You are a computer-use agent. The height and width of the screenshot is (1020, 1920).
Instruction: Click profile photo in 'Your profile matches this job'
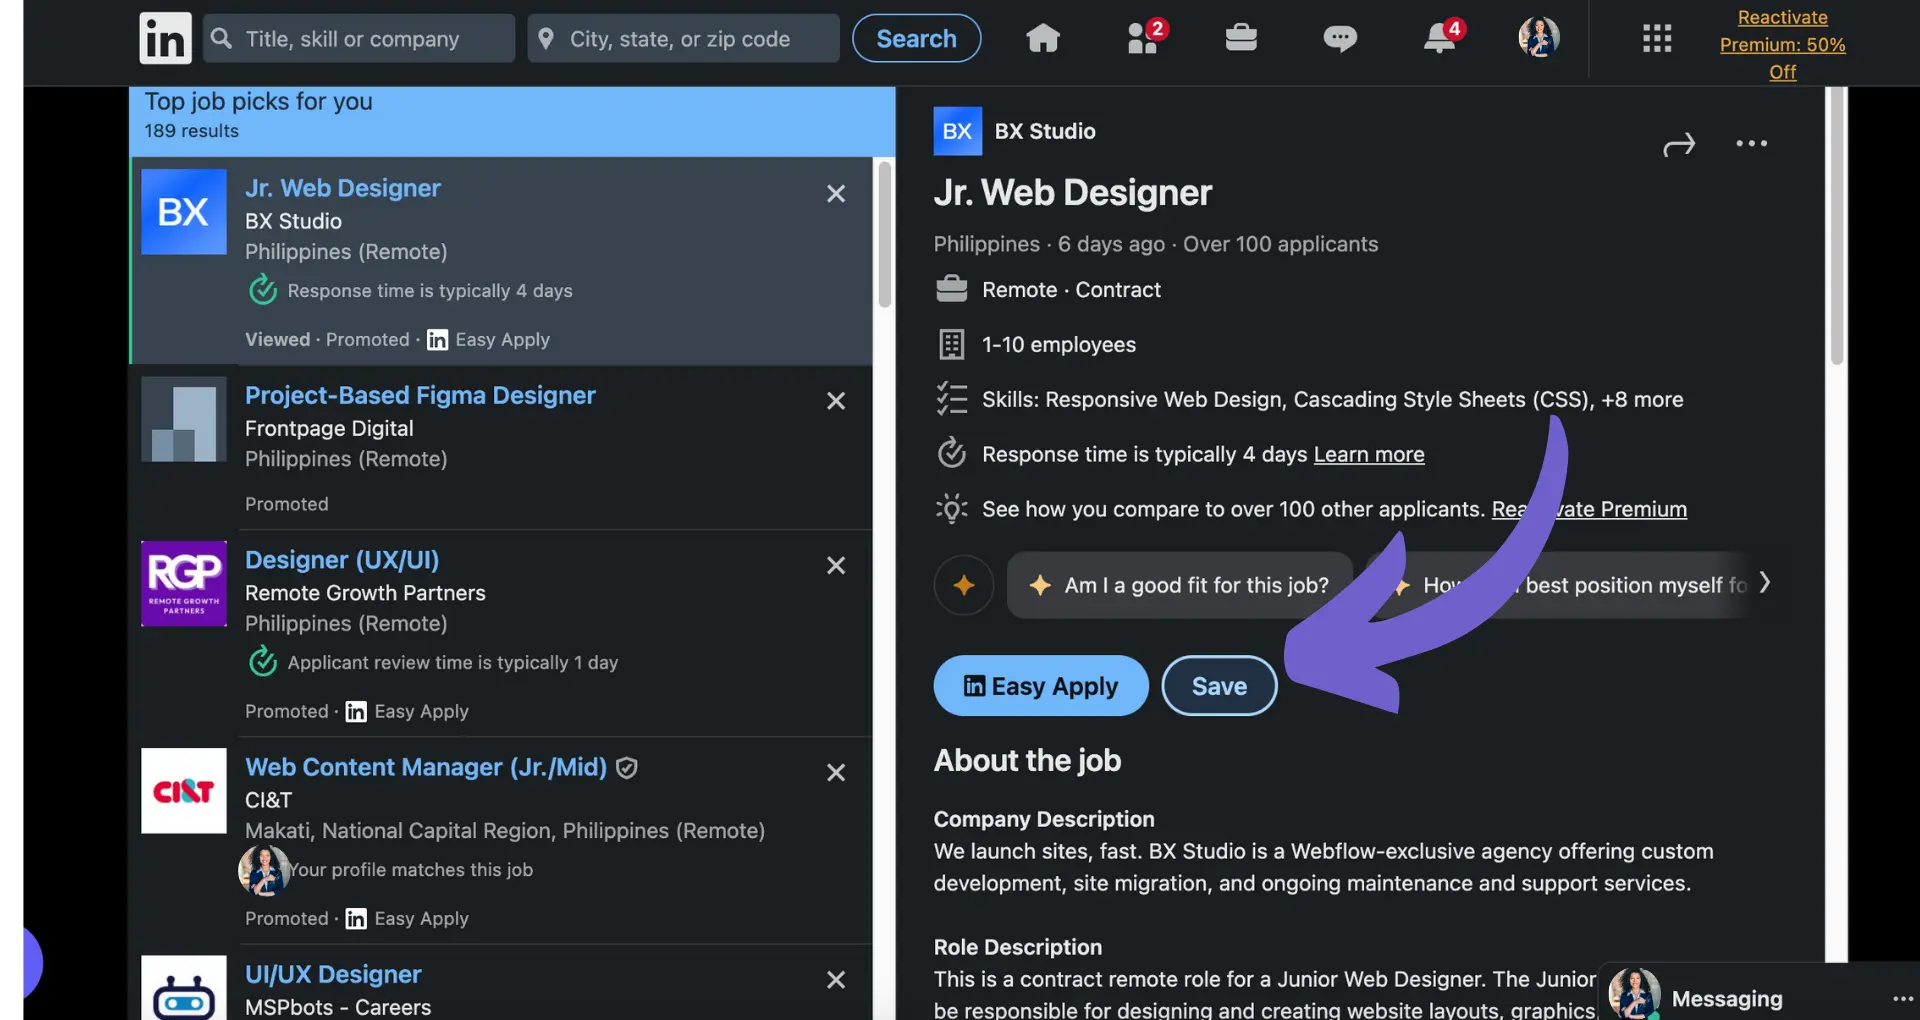[264, 870]
